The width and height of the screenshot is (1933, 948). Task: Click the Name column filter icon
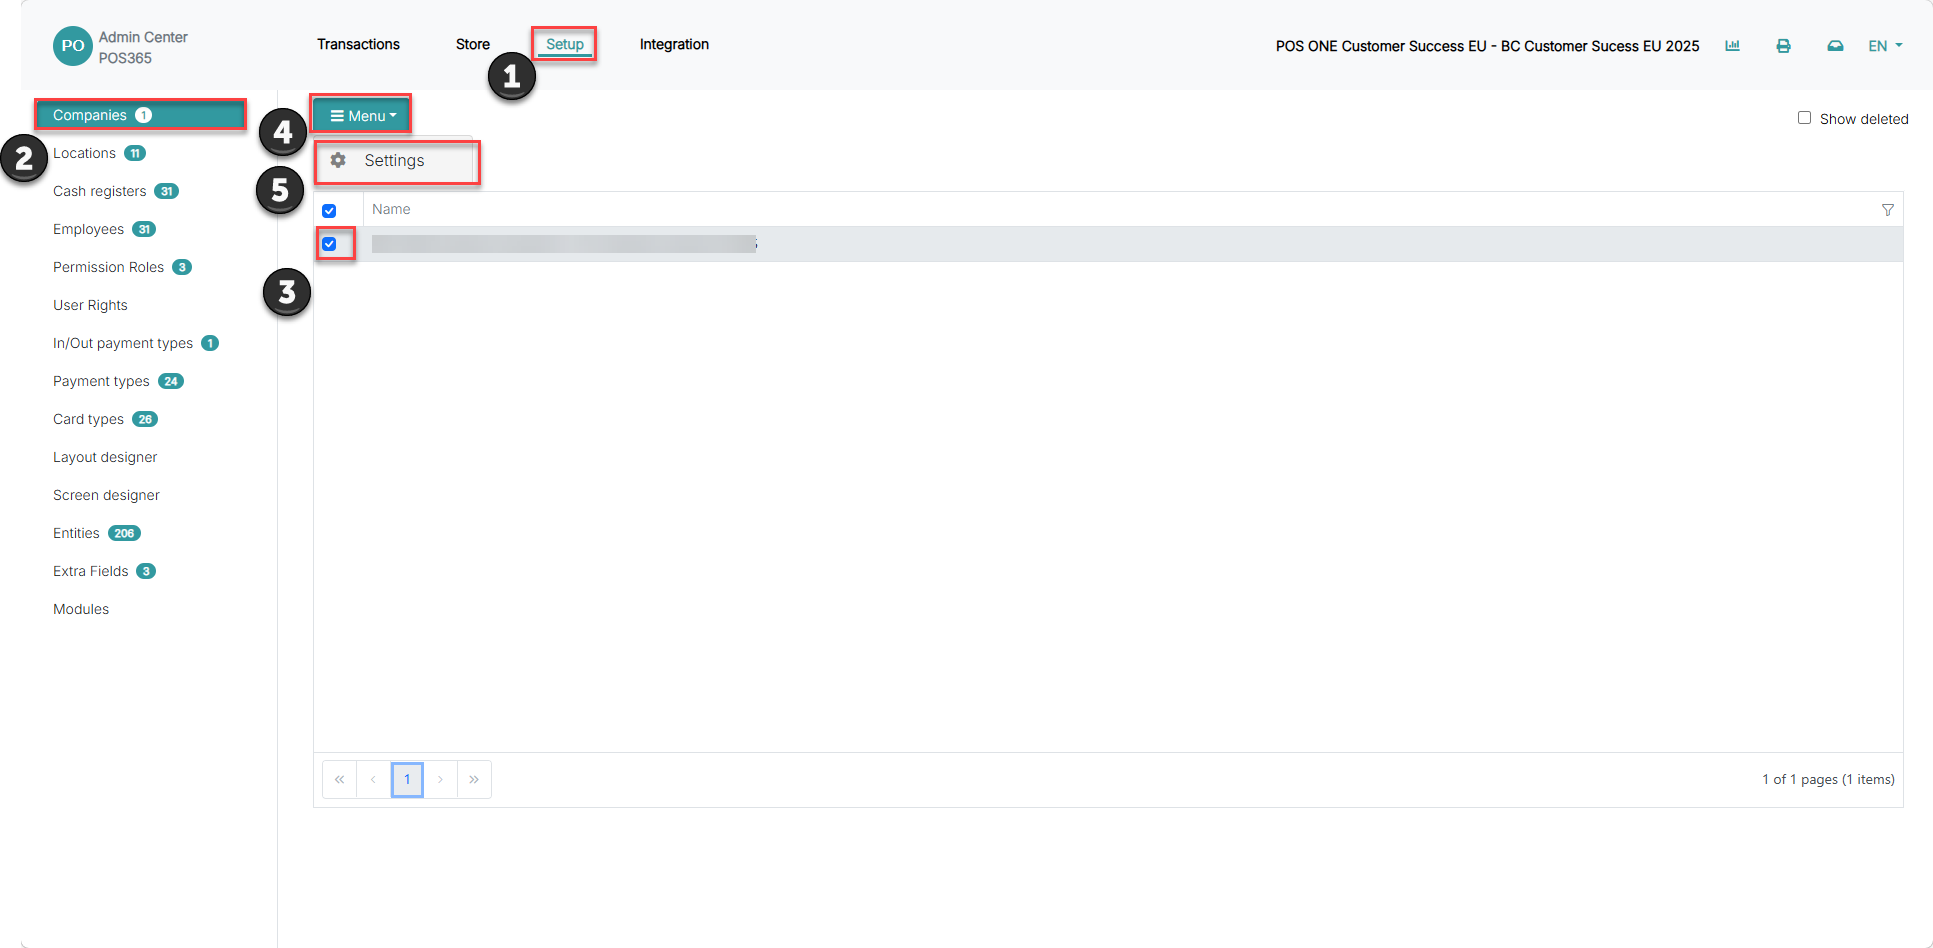pyautogui.click(x=1887, y=209)
